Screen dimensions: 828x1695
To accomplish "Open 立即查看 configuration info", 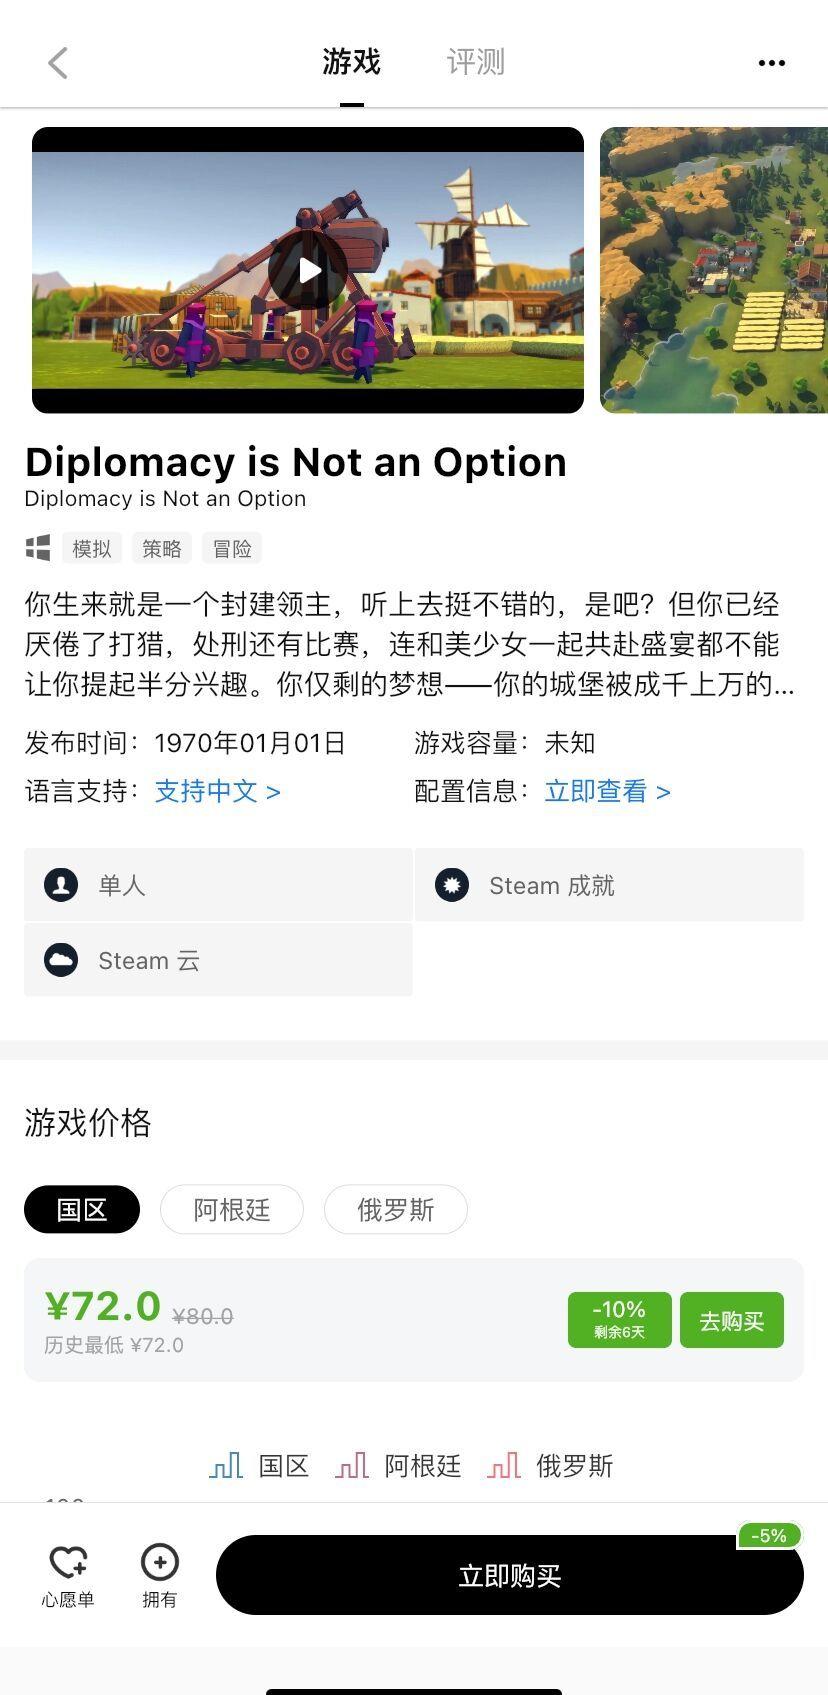I will (607, 791).
